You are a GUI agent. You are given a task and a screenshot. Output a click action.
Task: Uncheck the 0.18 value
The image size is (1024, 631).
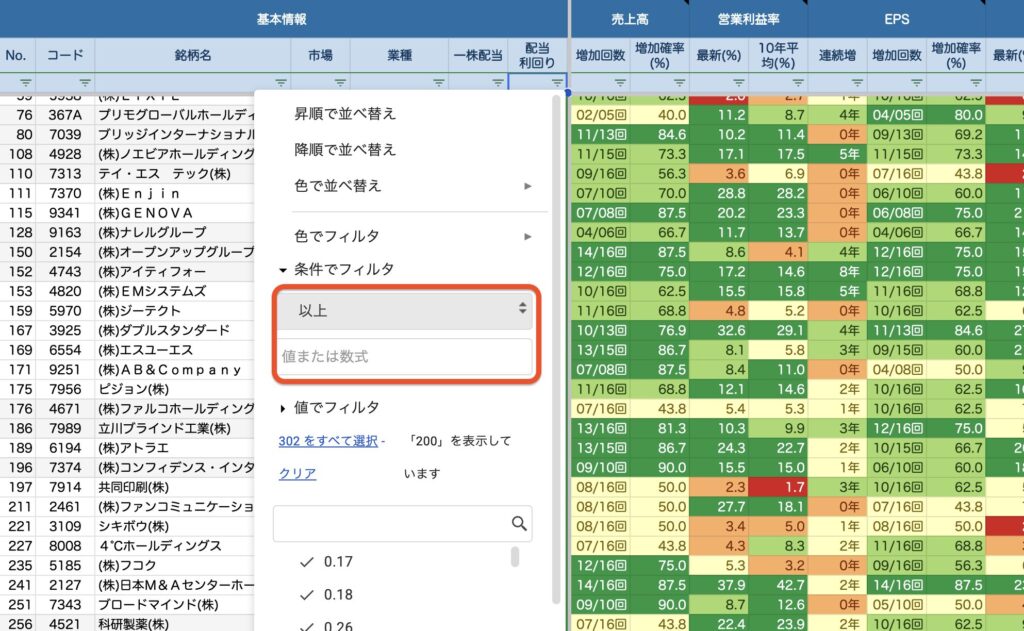[307, 594]
